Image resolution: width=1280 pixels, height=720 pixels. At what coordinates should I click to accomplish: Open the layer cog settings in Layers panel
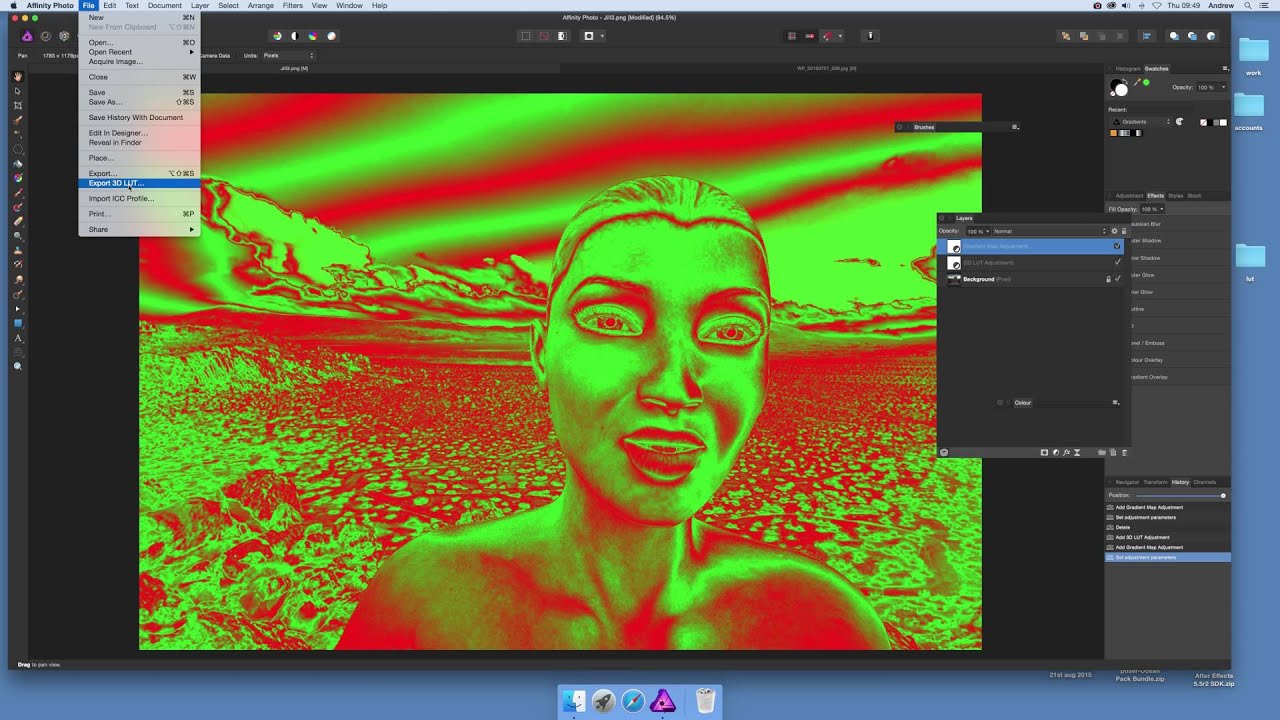coord(1115,231)
